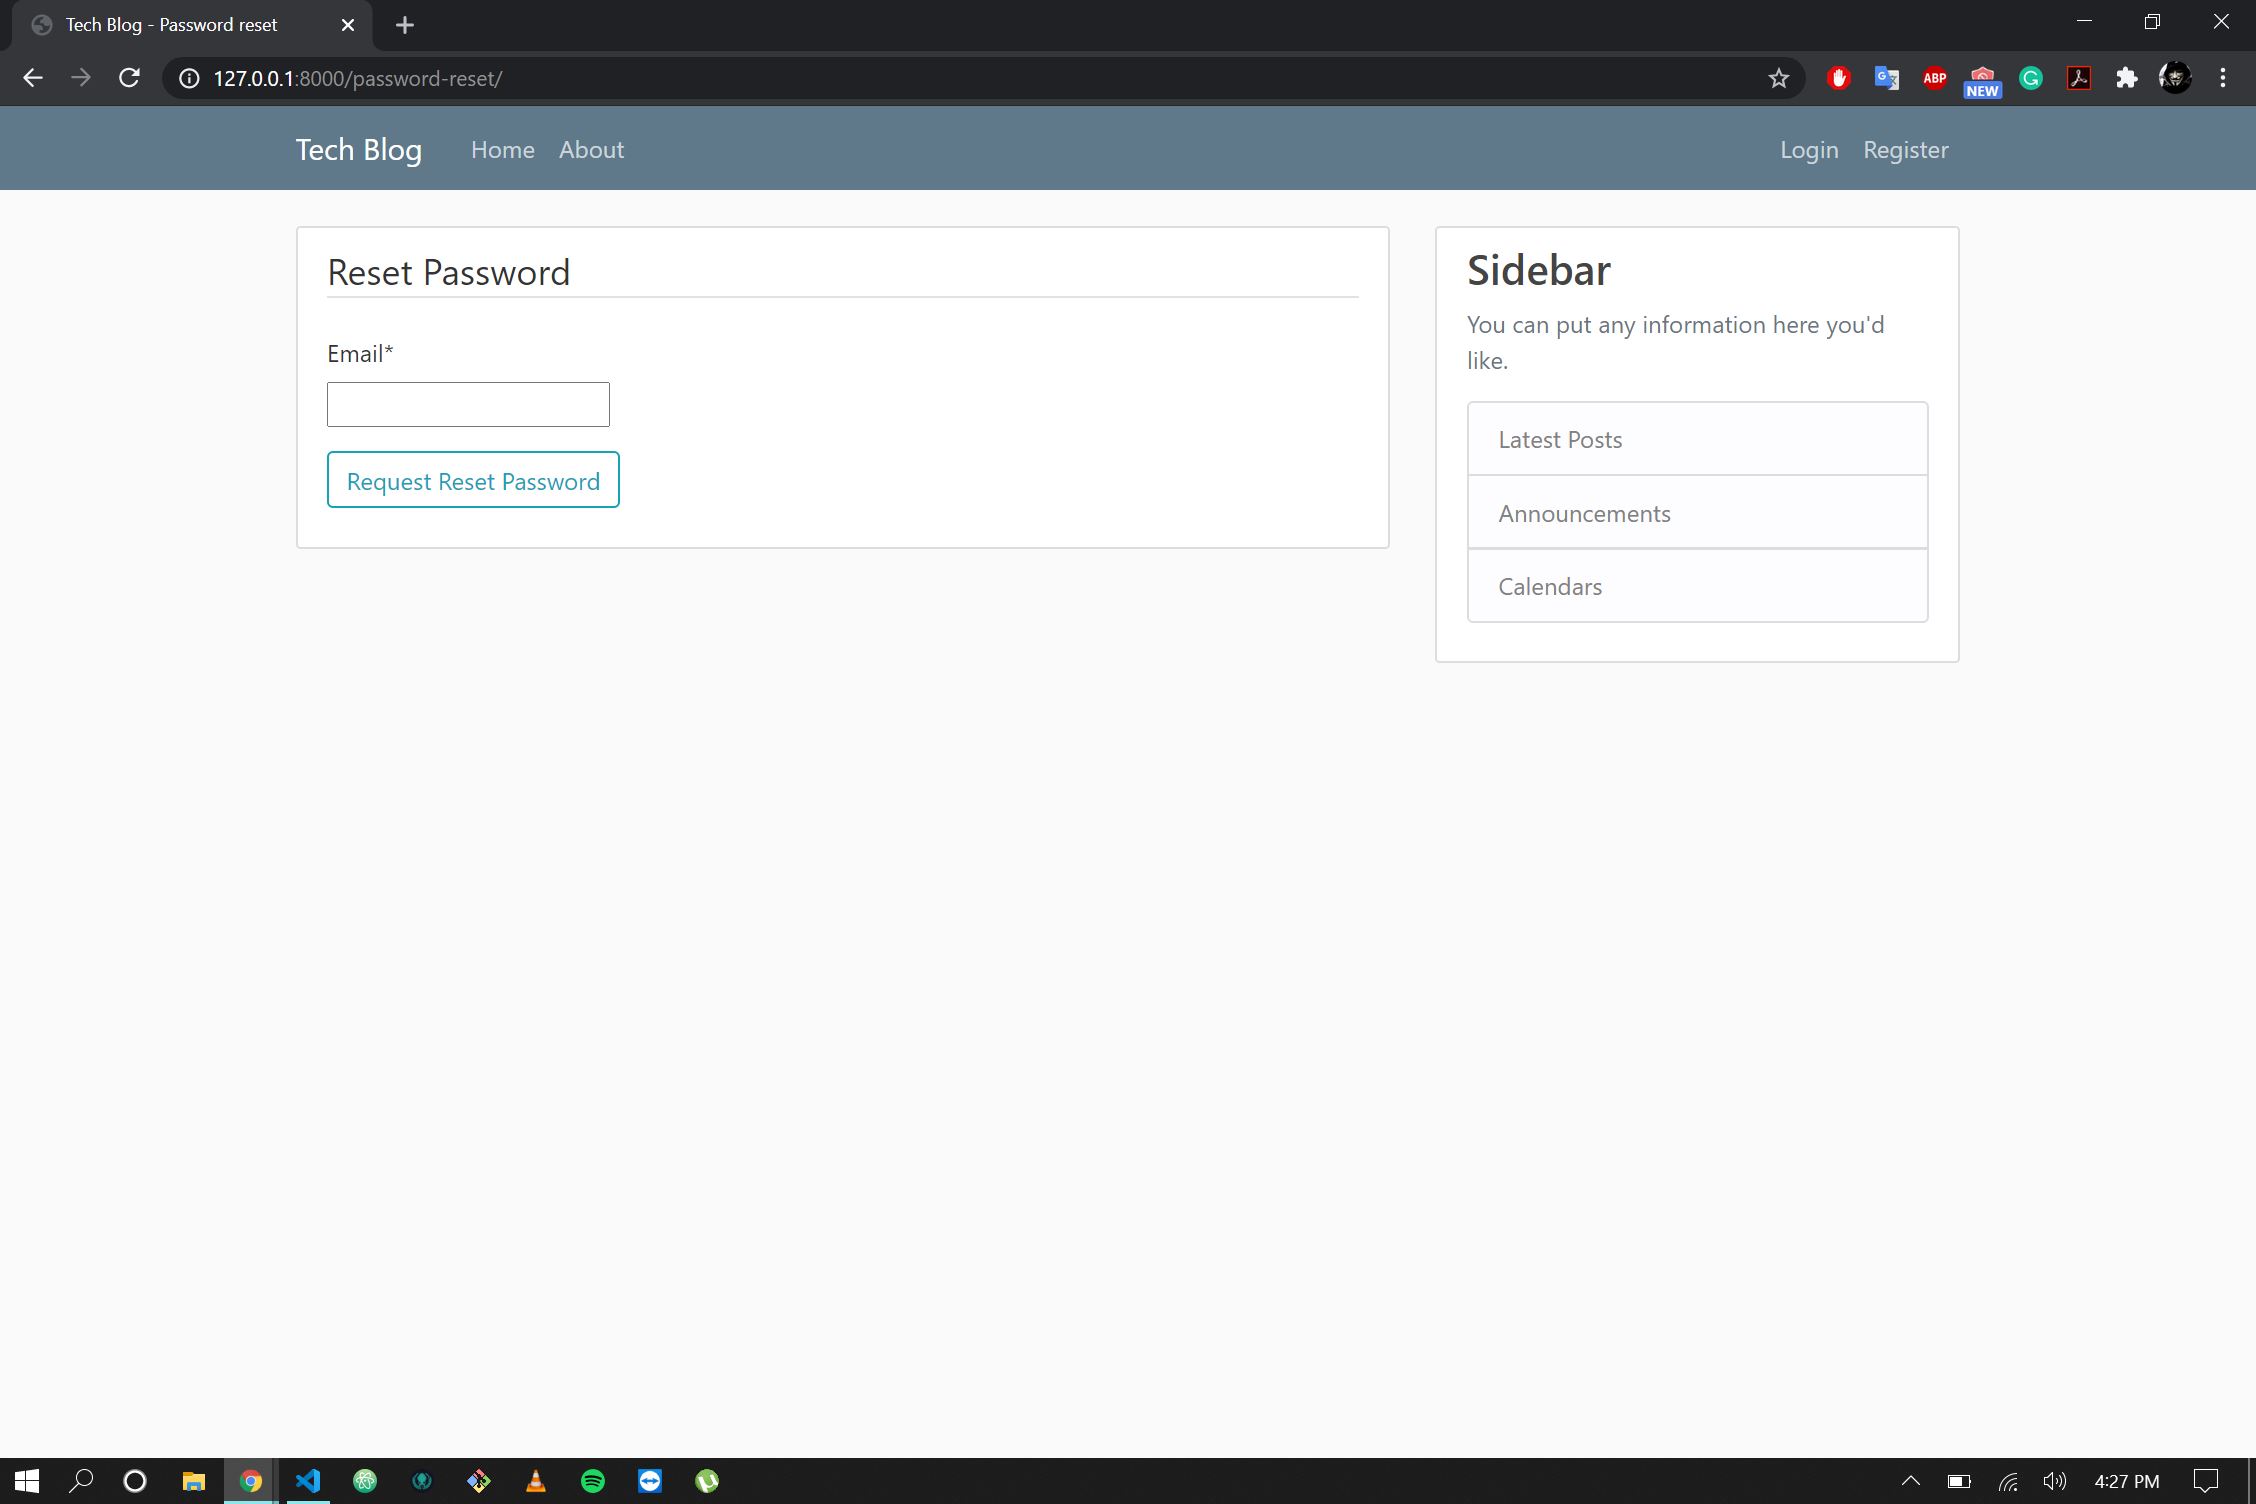Open the Adblock Plus extension icon
2256x1504 pixels.
click(x=1934, y=78)
